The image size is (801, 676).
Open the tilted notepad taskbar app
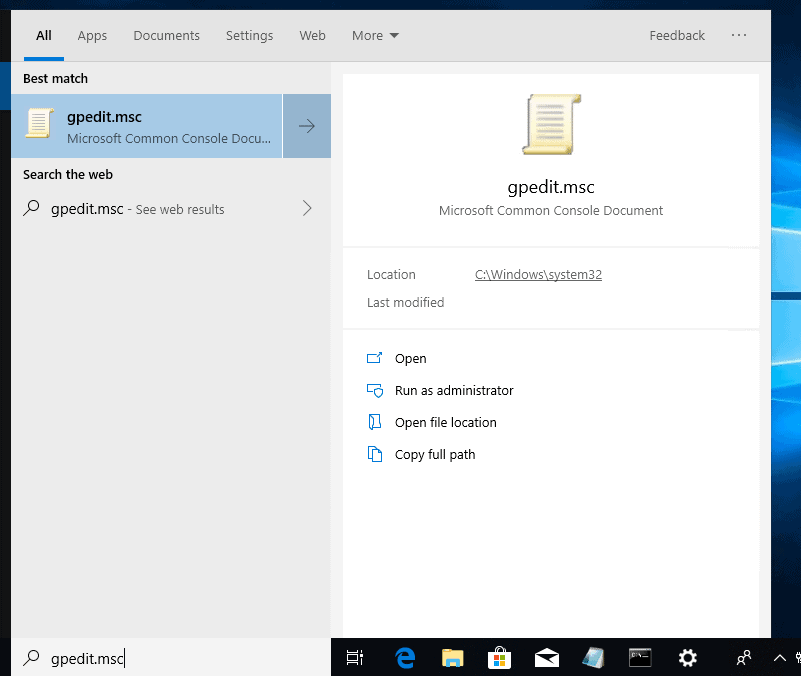pos(594,658)
